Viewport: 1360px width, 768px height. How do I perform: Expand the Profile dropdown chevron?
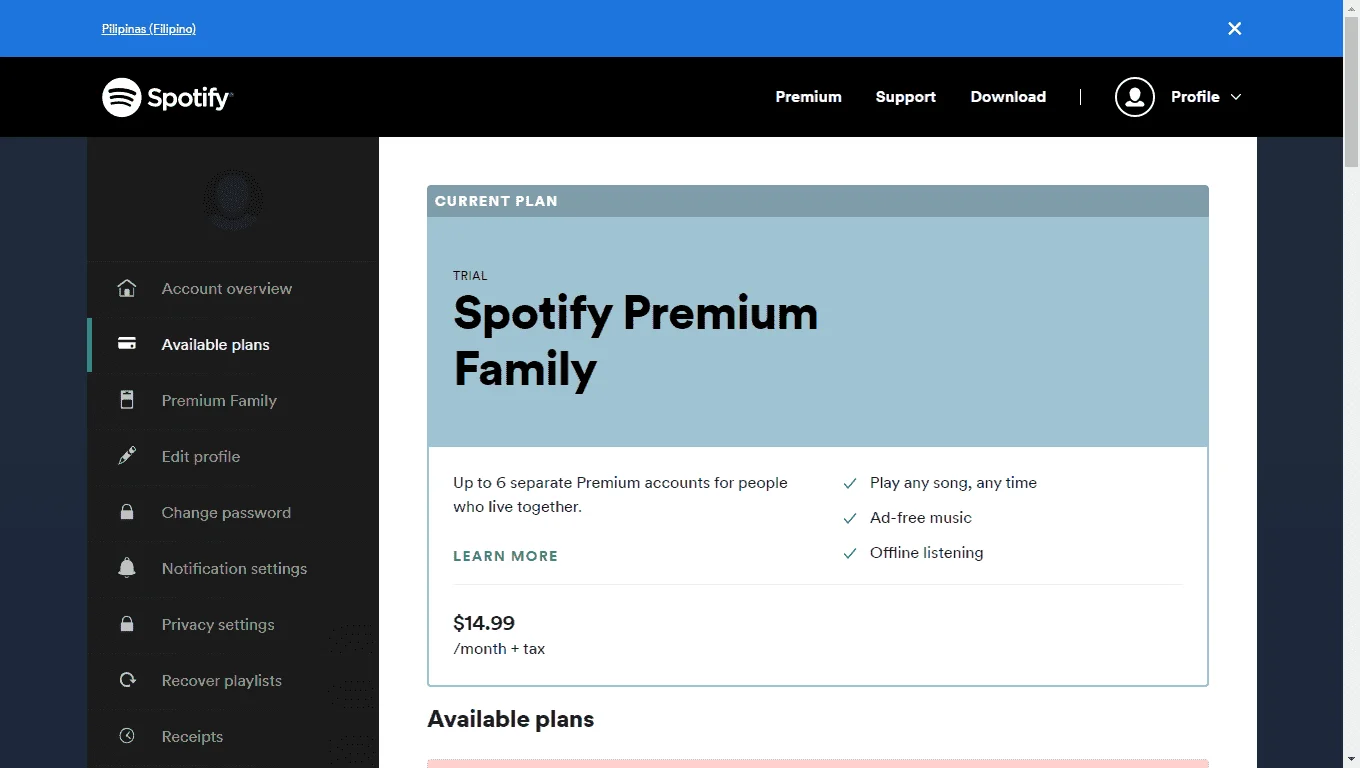click(x=1236, y=97)
